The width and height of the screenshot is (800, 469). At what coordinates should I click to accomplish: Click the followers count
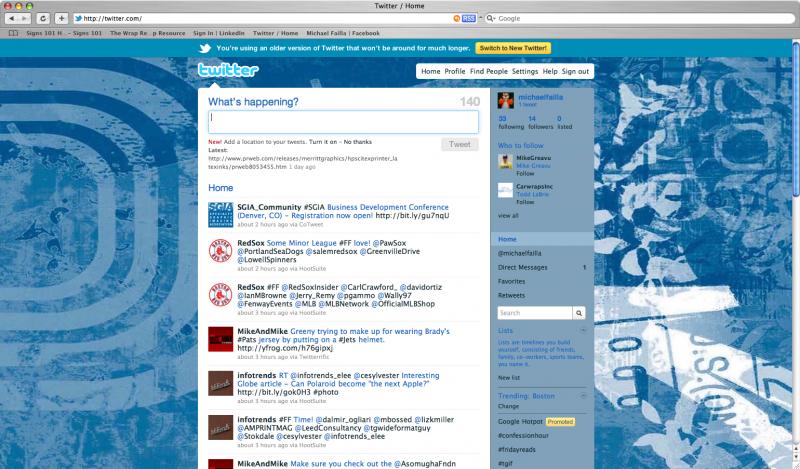click(540, 122)
